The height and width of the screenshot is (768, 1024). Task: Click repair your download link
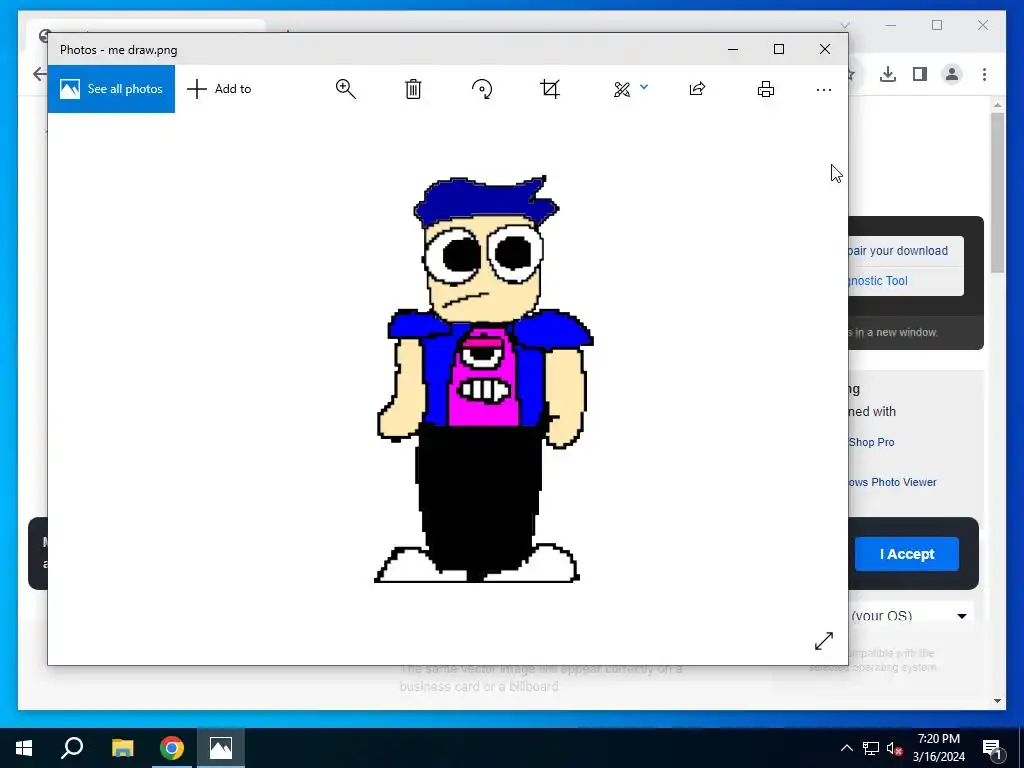point(898,251)
